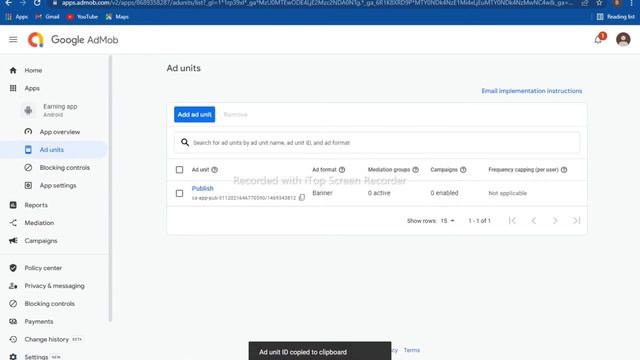
Task: Click the Change history clock icon
Action: tap(13, 339)
